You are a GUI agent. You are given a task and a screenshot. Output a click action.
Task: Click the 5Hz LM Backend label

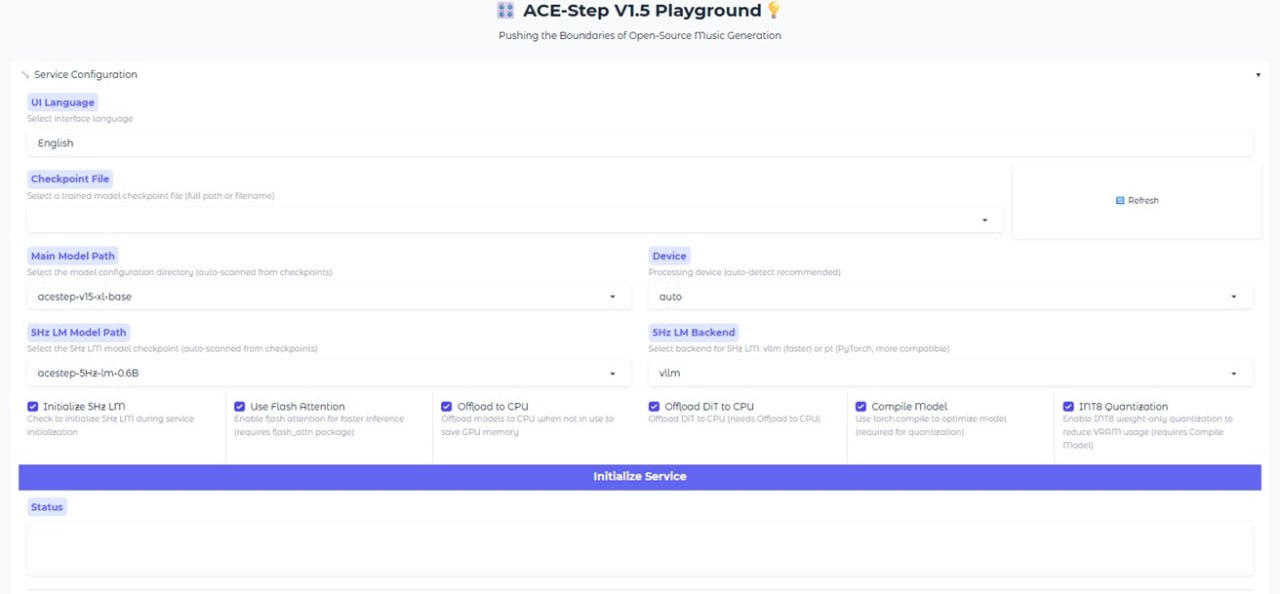[693, 332]
